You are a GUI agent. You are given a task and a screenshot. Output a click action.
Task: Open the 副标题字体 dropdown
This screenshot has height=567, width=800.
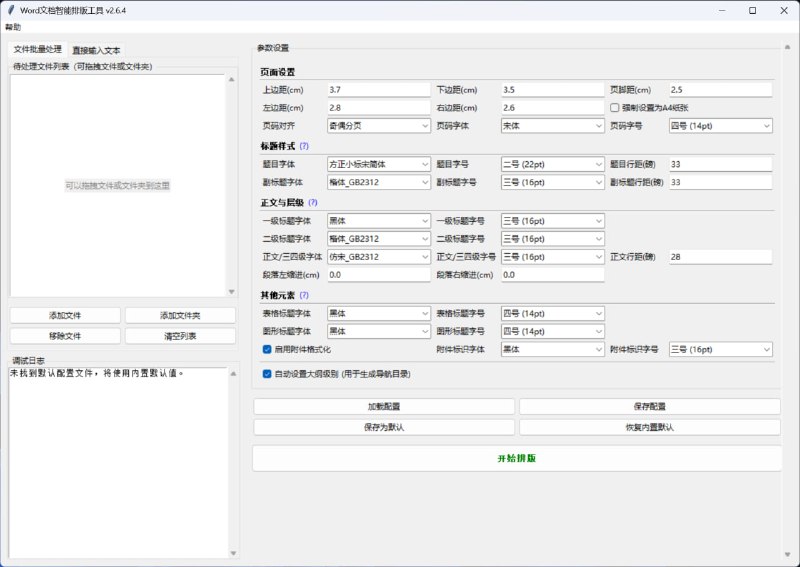[x=379, y=182]
